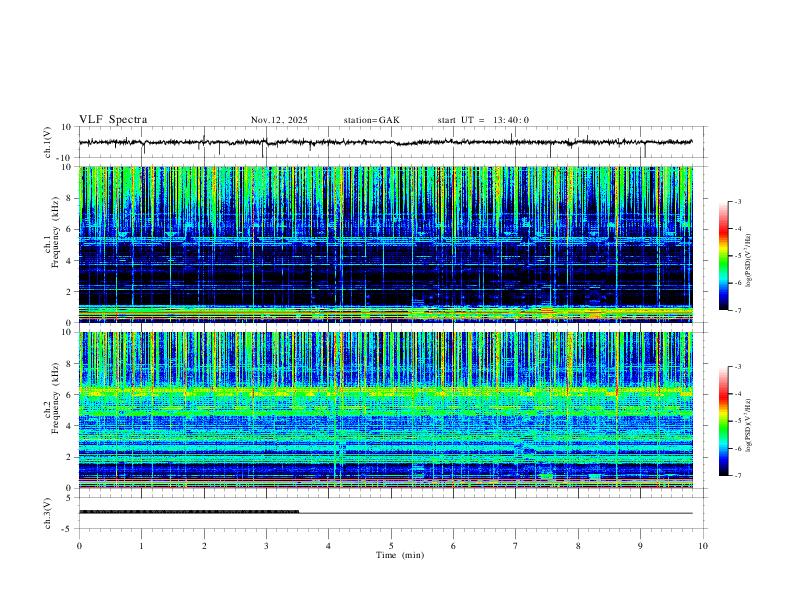Select the date text "Nov.12, 2025"
This screenshot has height=612, width=792.
(x=279, y=120)
